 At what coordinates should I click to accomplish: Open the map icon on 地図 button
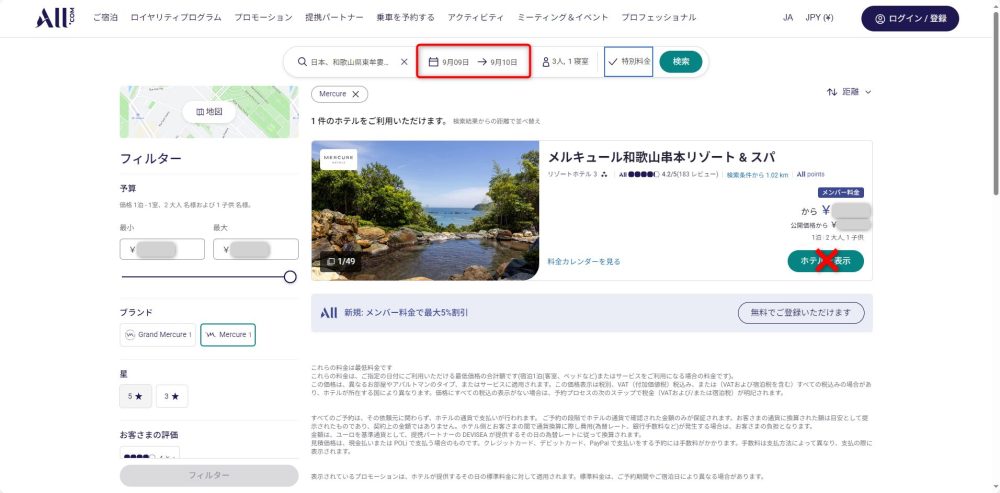[x=200, y=112]
